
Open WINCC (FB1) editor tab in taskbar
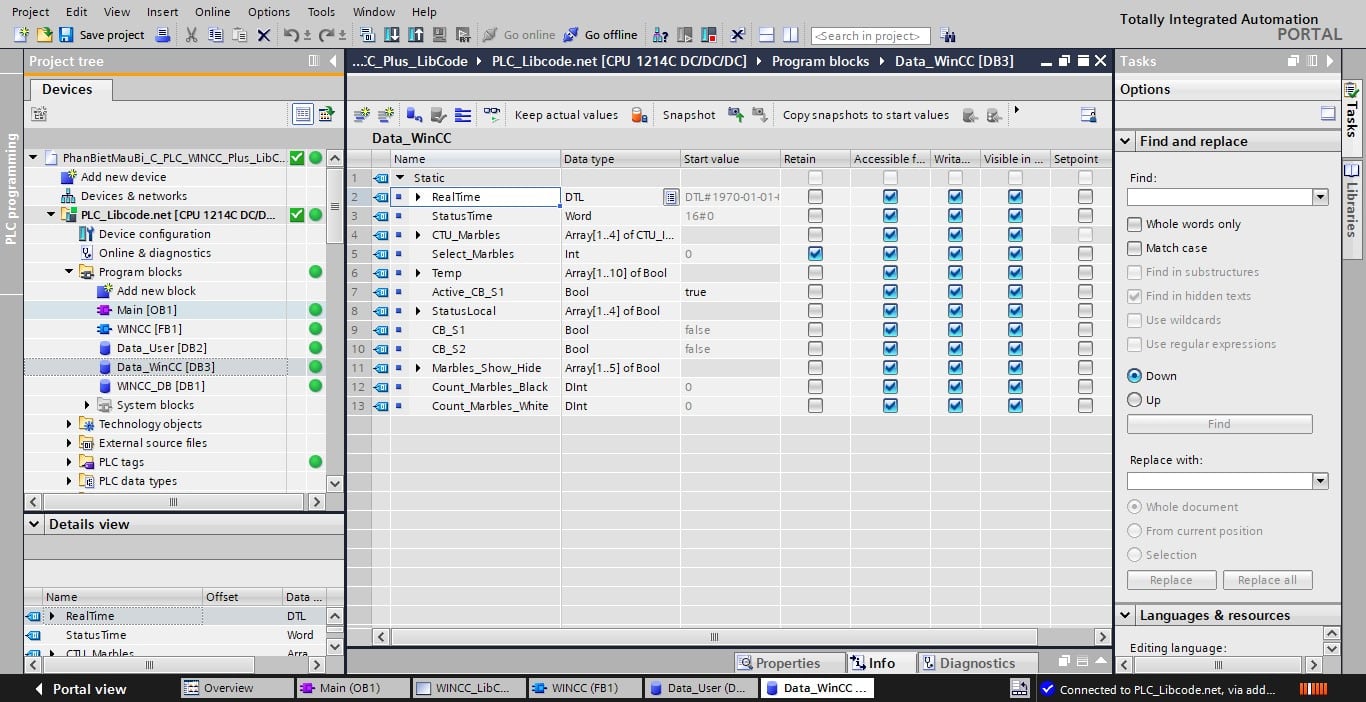[x=584, y=688]
